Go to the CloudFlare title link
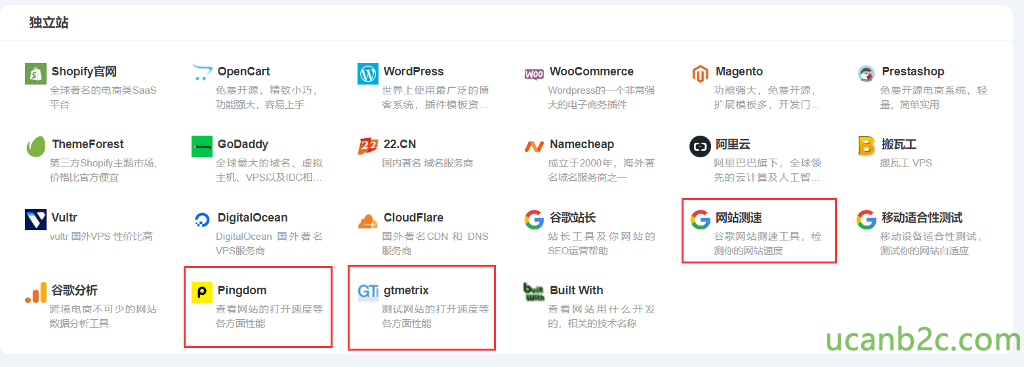1024x367 pixels. pos(413,217)
